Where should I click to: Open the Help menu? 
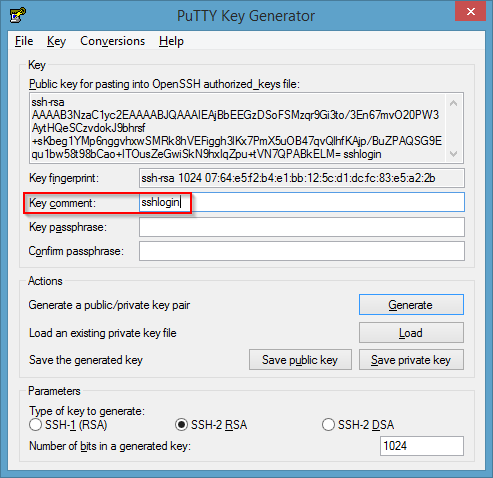(171, 41)
